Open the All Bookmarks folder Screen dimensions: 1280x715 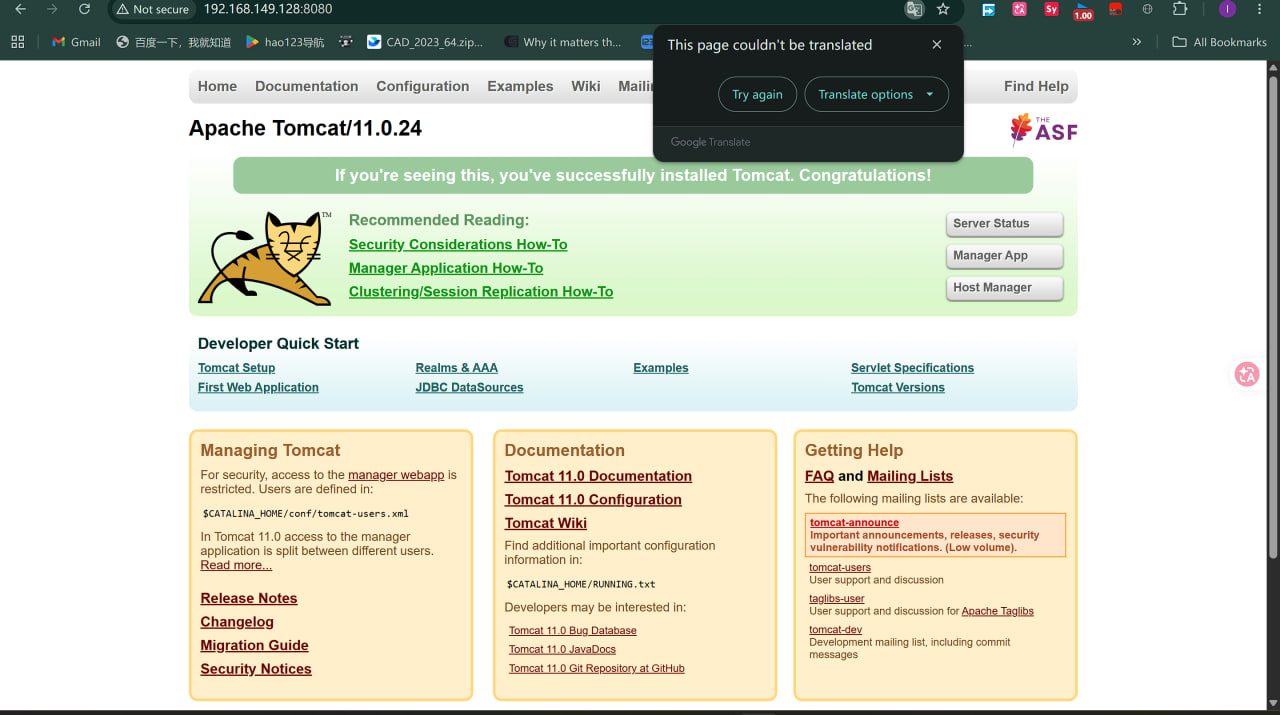[1219, 42]
